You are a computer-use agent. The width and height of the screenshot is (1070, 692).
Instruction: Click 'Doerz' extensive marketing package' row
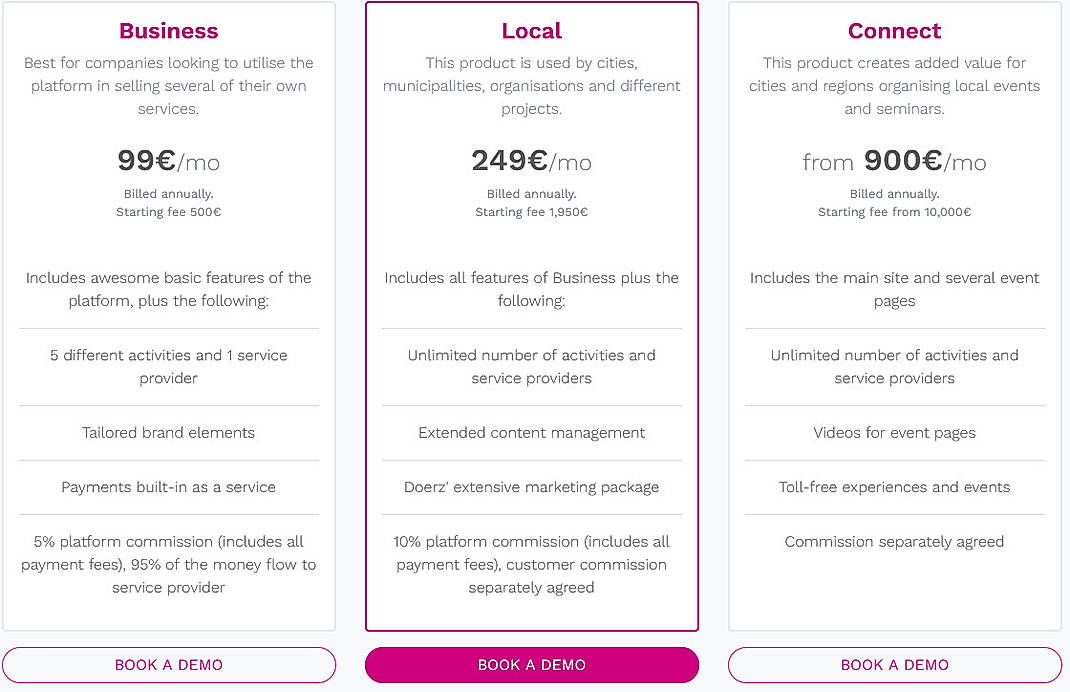click(x=531, y=487)
